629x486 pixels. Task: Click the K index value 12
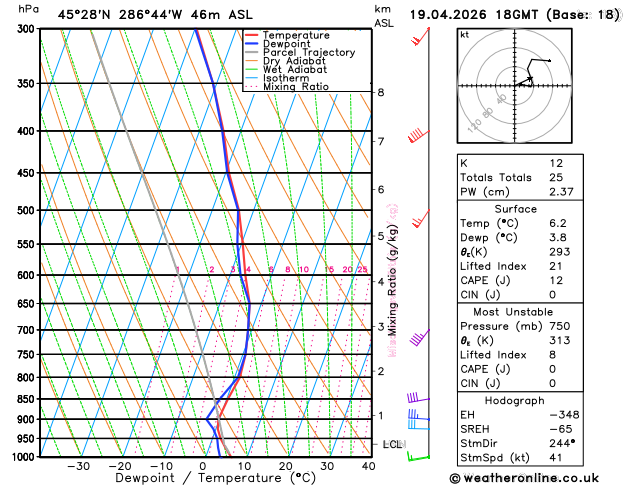click(x=556, y=163)
